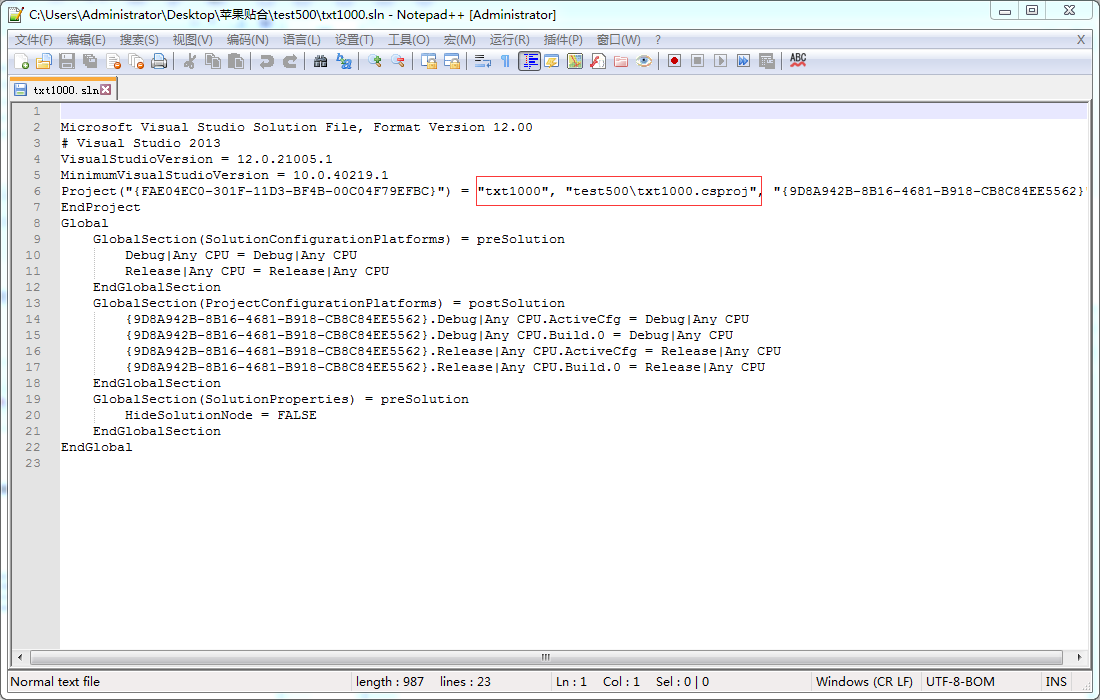
Task: Open the 运行(R) menu
Action: pos(509,39)
